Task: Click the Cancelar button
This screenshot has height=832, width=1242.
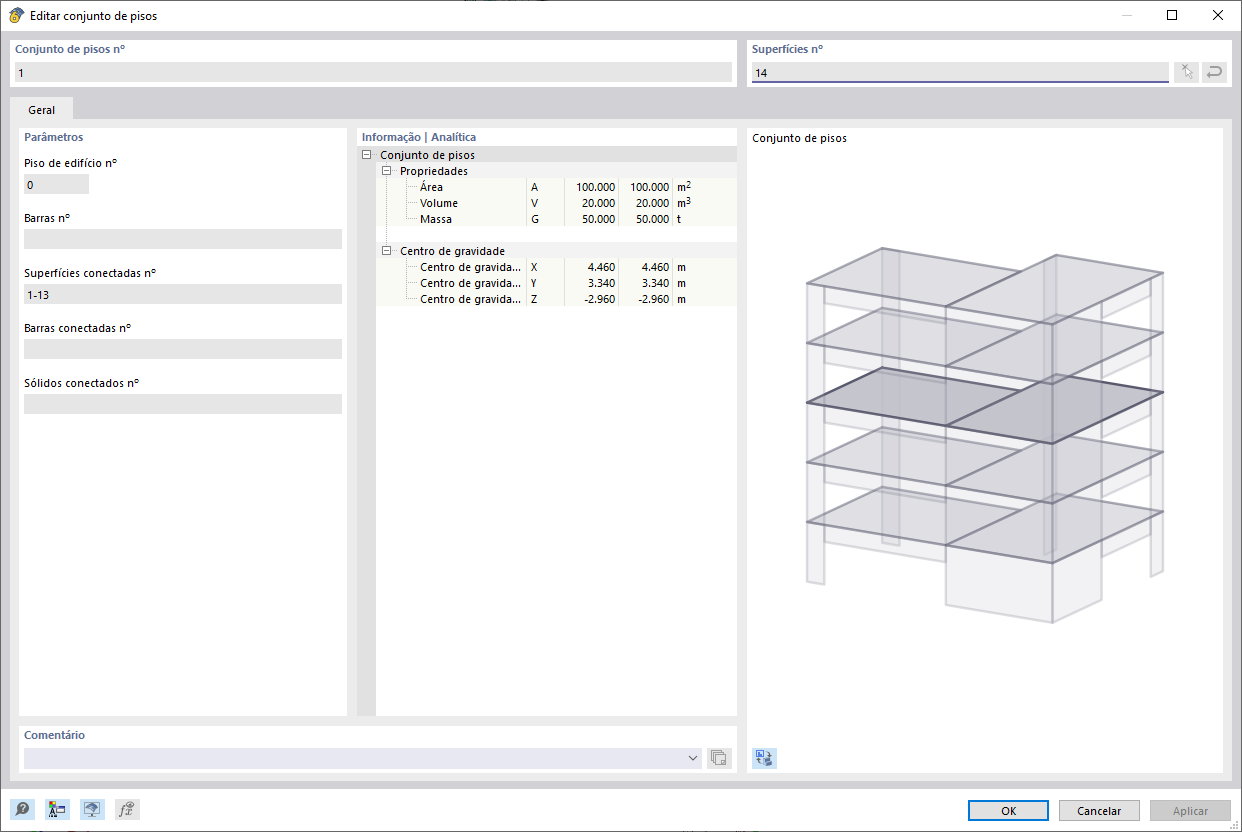Action: (1099, 811)
